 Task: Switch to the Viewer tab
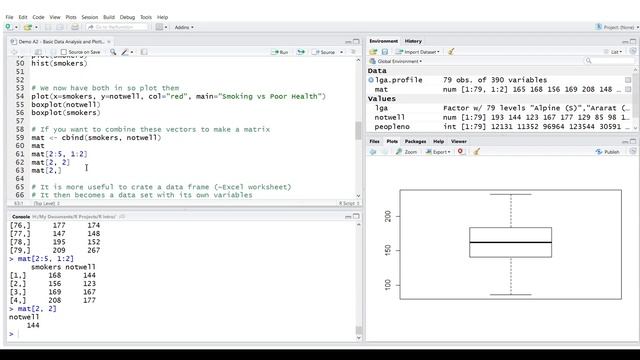[459, 141]
